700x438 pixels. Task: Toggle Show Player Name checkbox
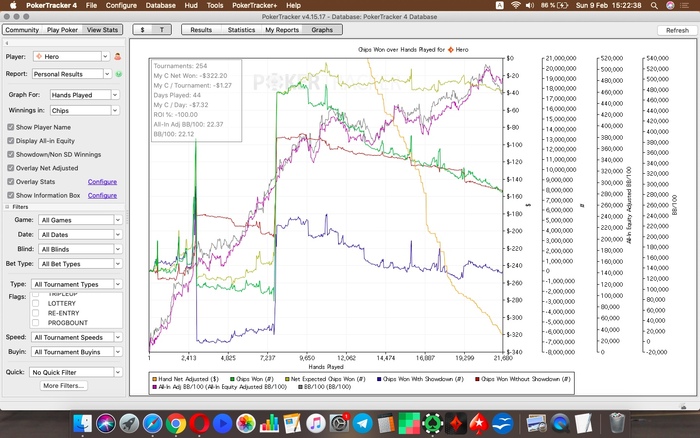11,127
